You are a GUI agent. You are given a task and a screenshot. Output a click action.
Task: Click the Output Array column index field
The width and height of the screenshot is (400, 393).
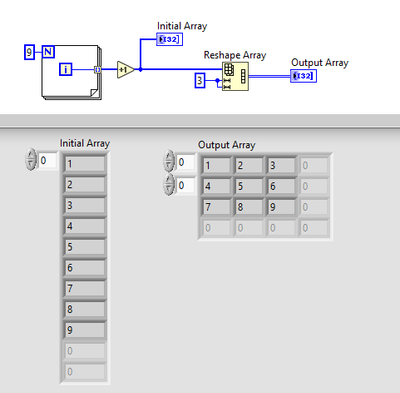pyautogui.click(x=185, y=185)
